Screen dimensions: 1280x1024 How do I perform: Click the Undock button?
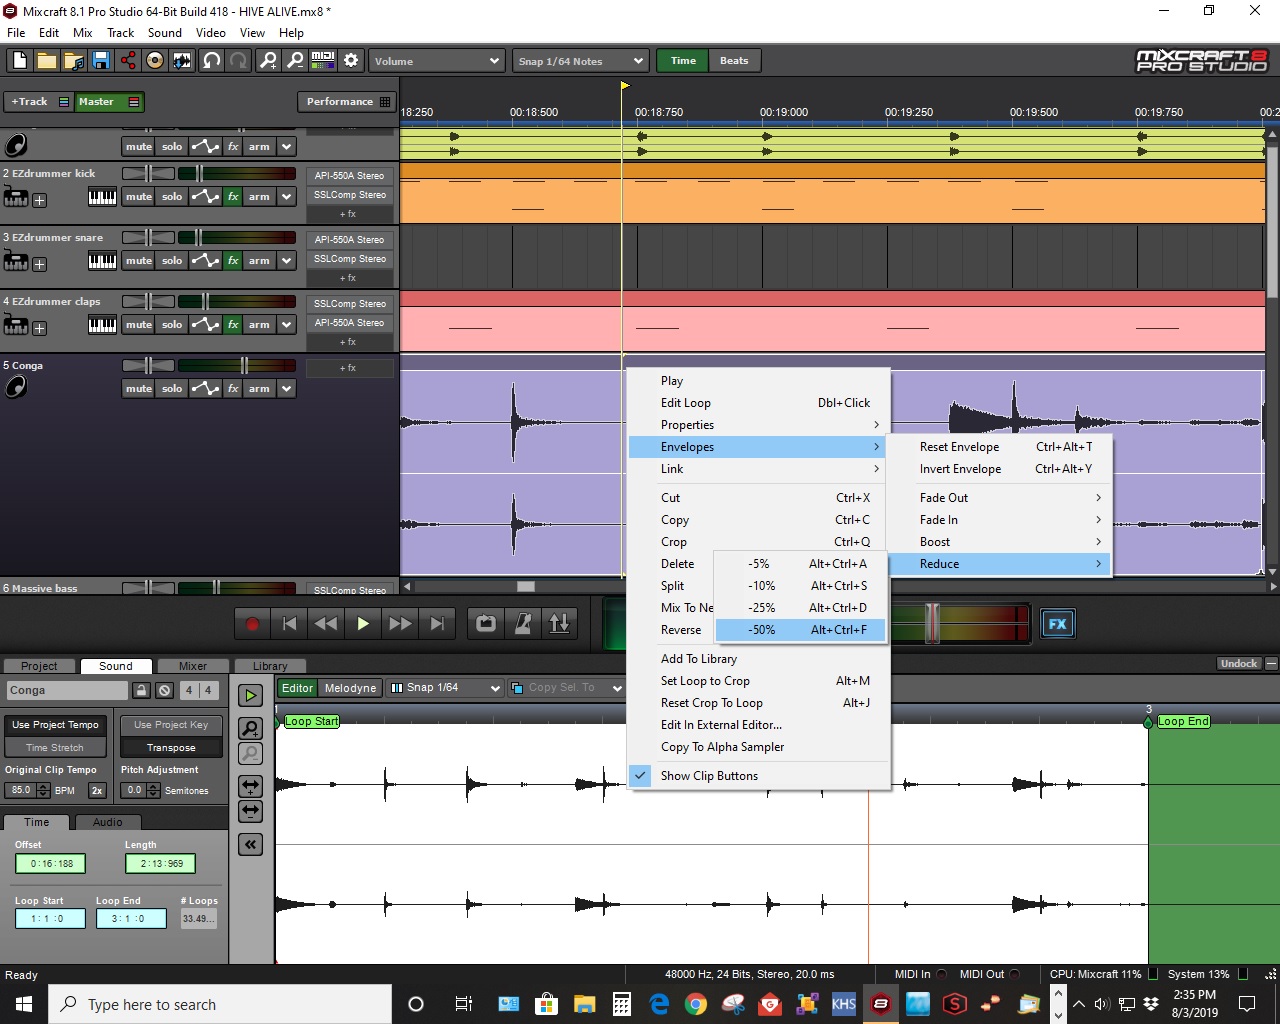1239,664
